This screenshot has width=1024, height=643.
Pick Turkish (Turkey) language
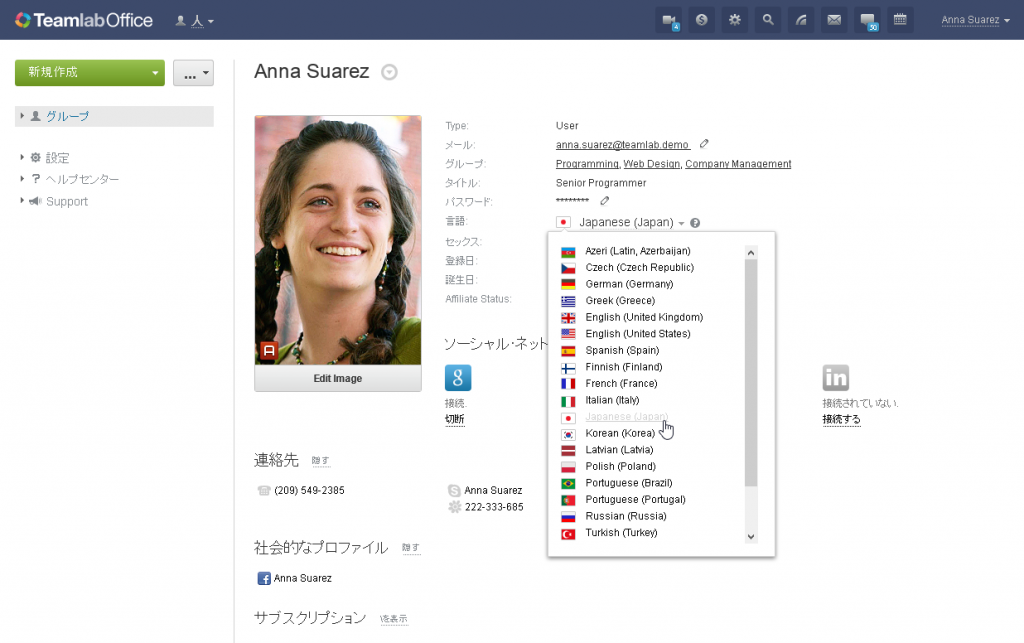click(x=621, y=533)
